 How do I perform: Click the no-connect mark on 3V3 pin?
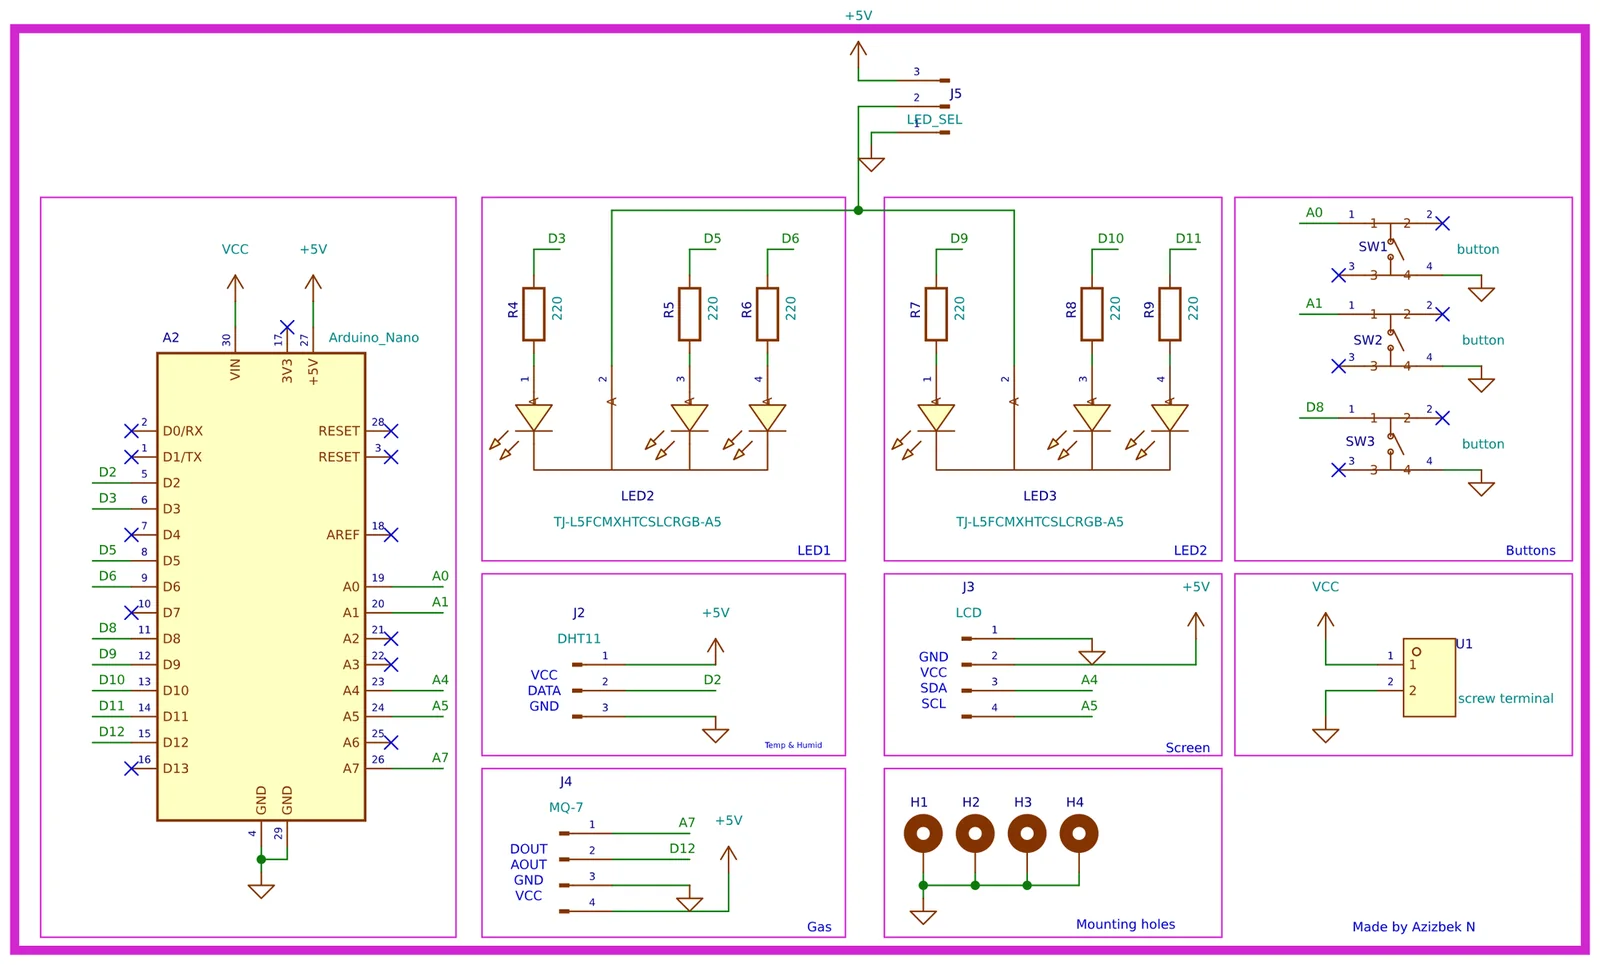(x=287, y=327)
